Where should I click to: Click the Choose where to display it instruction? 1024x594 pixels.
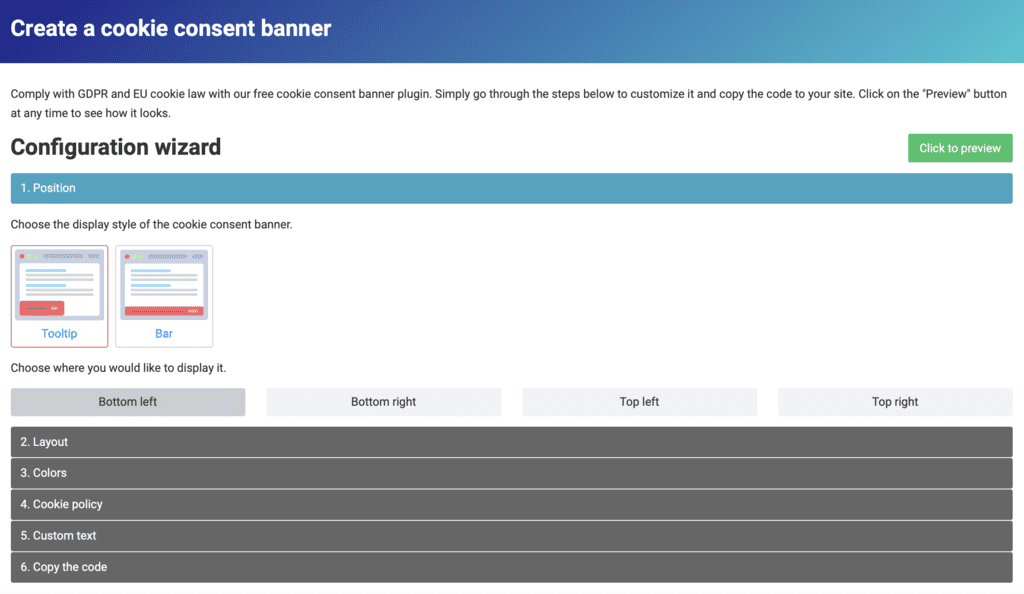coord(118,368)
